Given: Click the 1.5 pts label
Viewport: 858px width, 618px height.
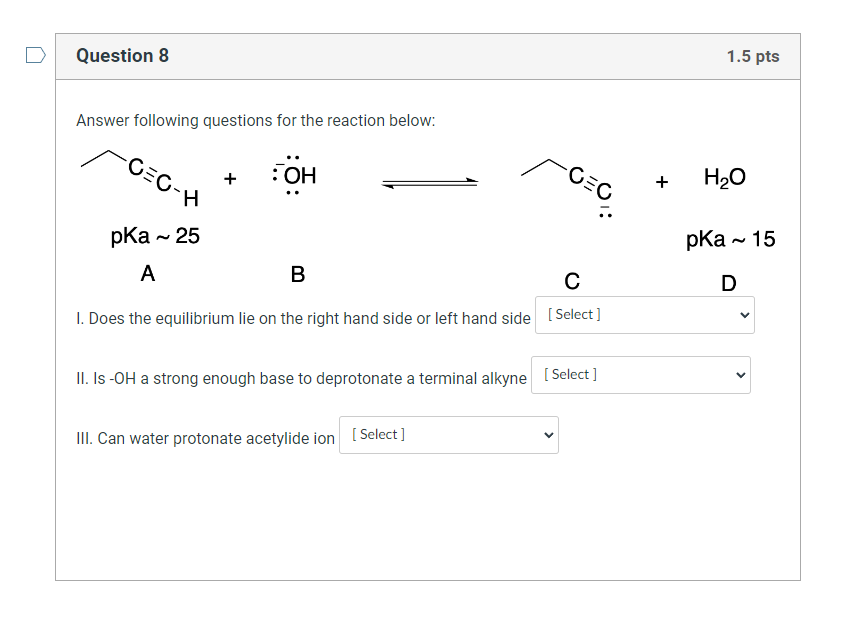Looking at the screenshot, I should click(x=752, y=56).
